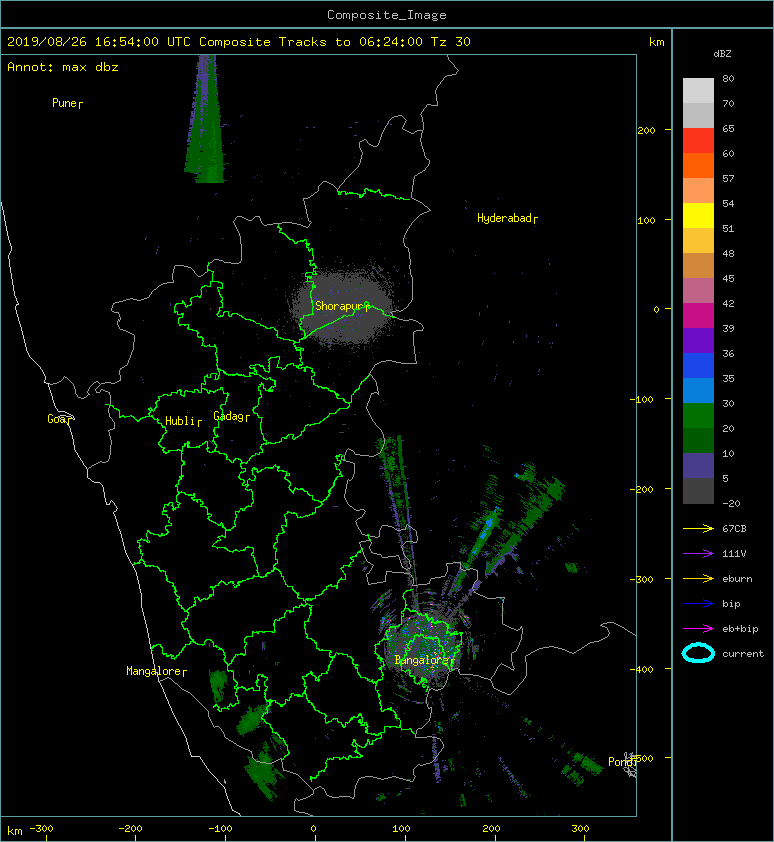Click the dBZ legend heading
This screenshot has width=774, height=842.
click(722, 54)
